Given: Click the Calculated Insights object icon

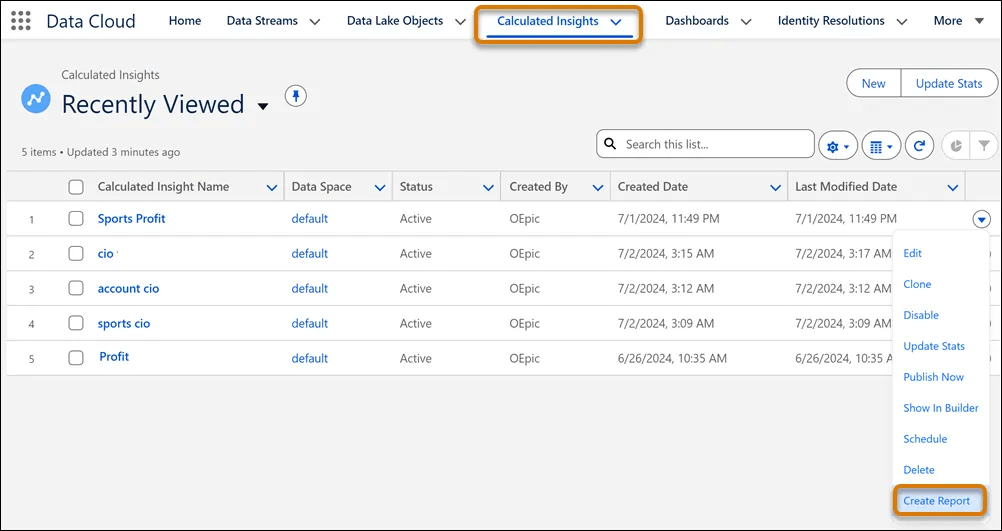Looking at the screenshot, I should tap(36, 100).
